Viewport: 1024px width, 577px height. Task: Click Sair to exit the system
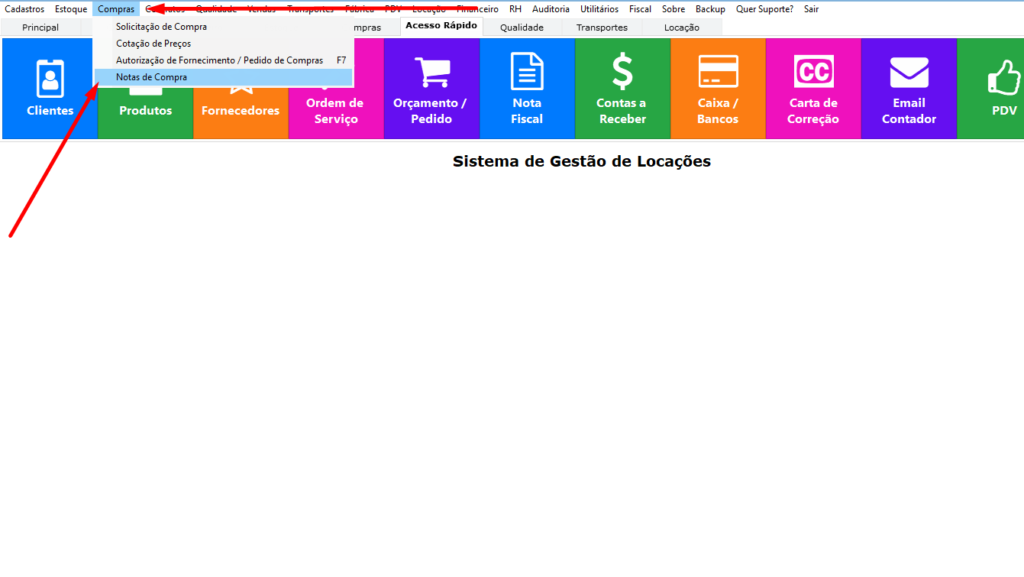pos(811,9)
